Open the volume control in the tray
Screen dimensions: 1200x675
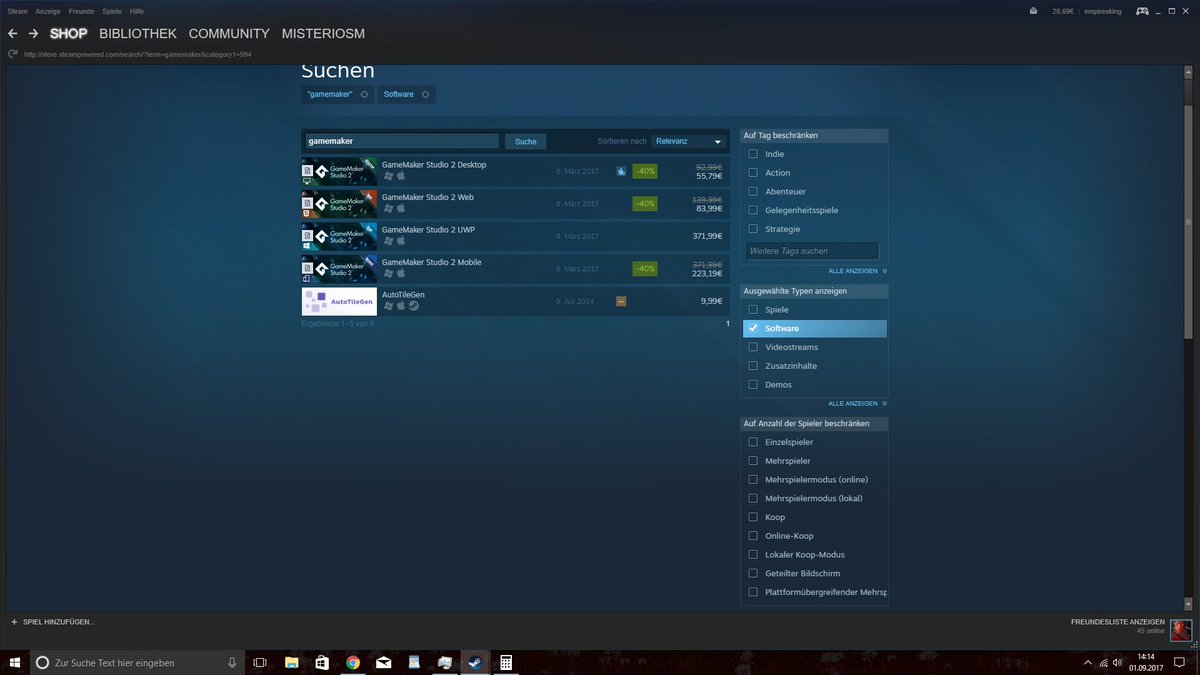(x=1117, y=662)
